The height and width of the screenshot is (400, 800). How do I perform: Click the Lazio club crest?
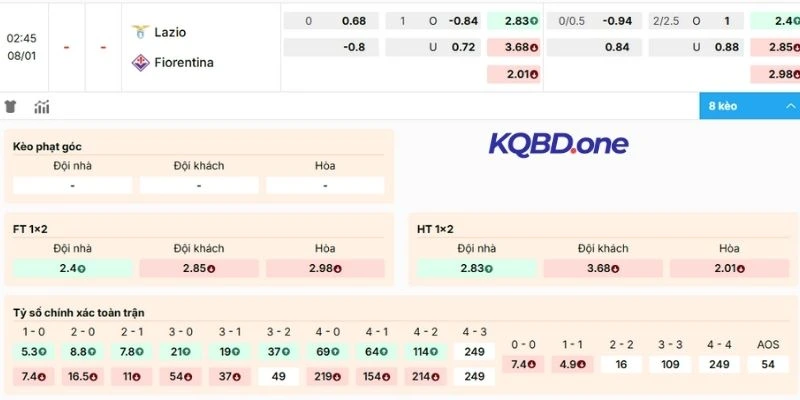click(x=140, y=32)
